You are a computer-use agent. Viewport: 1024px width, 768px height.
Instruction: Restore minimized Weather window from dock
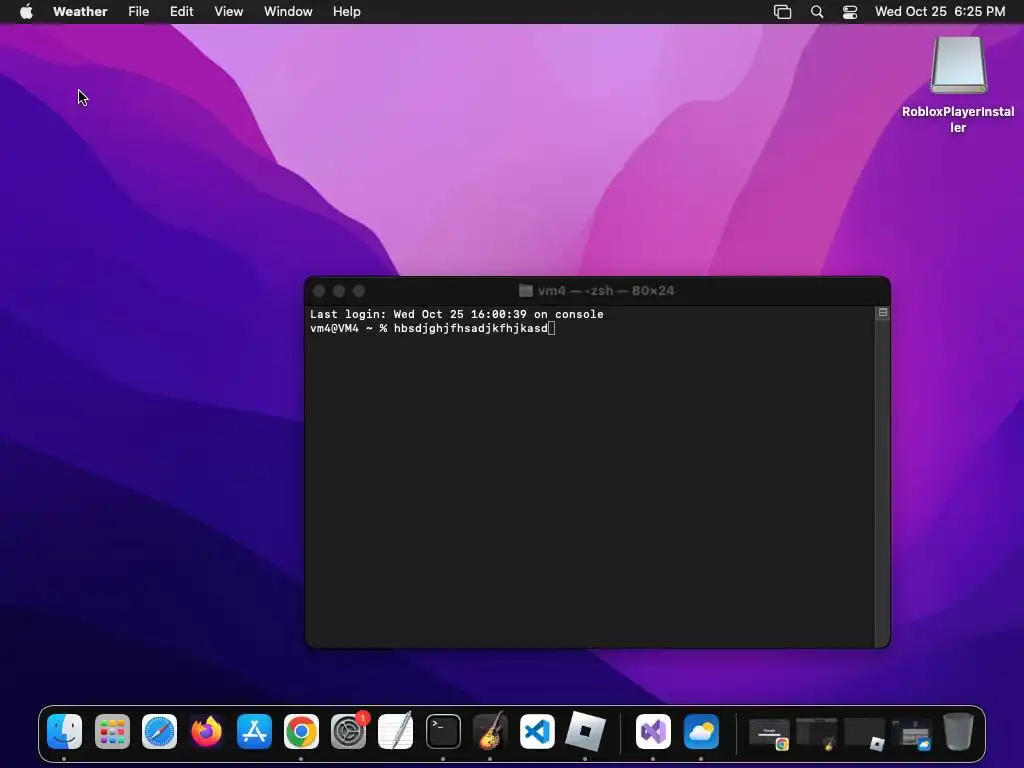pyautogui.click(x=912, y=734)
